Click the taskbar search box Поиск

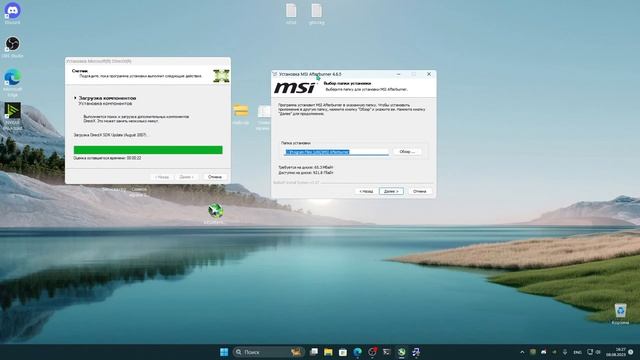(x=268, y=352)
